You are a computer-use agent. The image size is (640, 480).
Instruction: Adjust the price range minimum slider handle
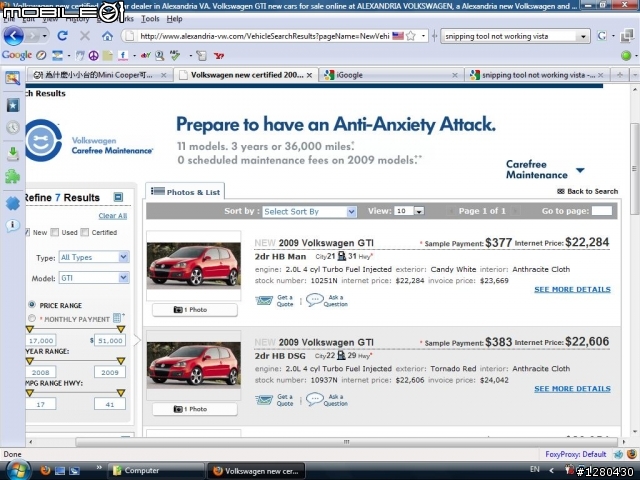point(30,329)
